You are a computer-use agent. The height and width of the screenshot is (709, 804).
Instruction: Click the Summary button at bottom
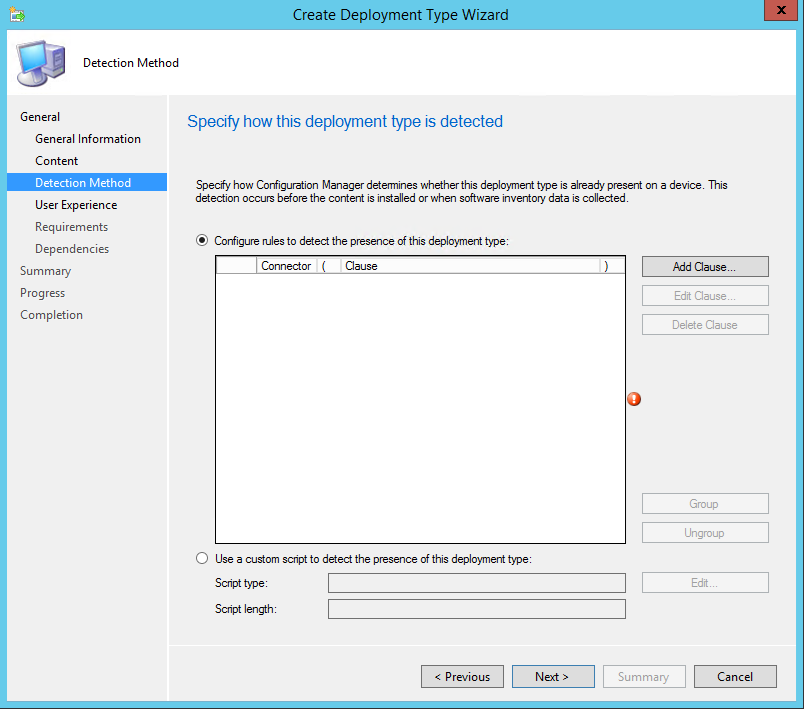coord(644,677)
